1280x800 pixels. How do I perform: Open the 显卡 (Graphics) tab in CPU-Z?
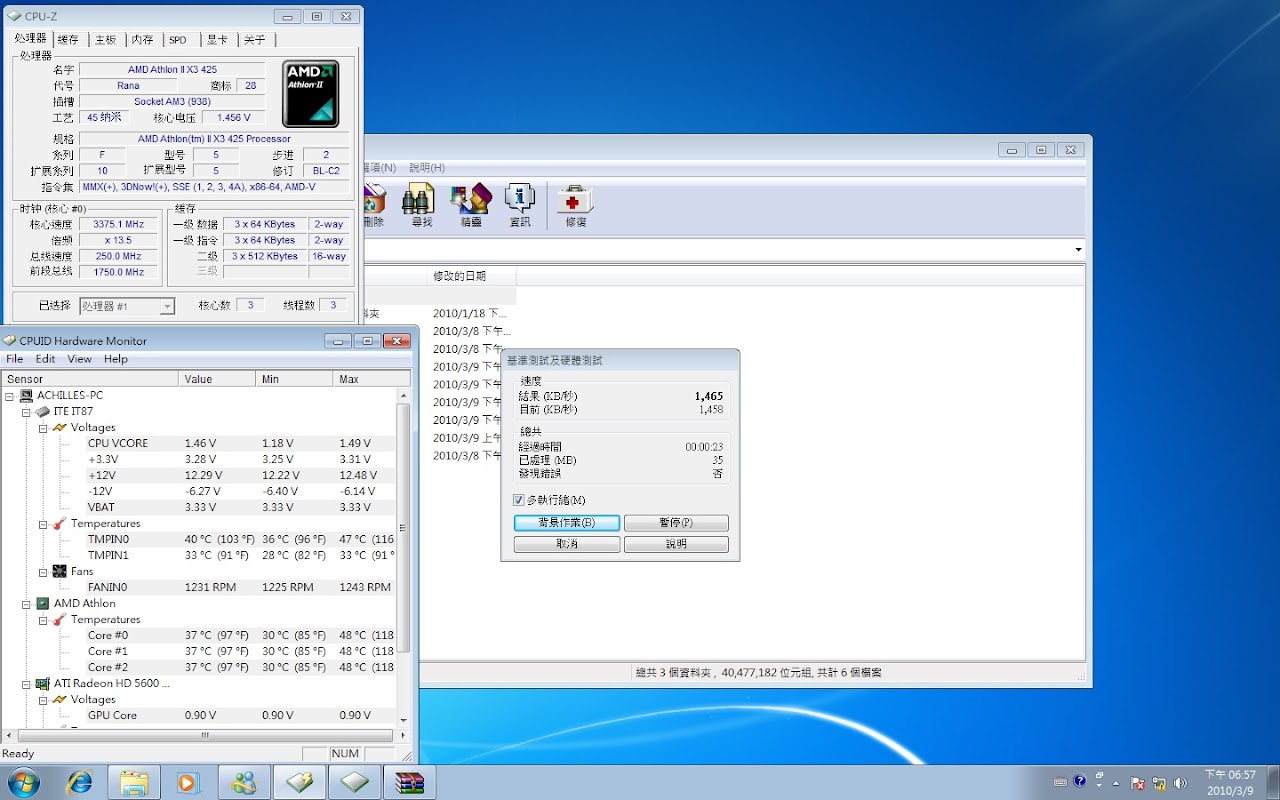(217, 40)
